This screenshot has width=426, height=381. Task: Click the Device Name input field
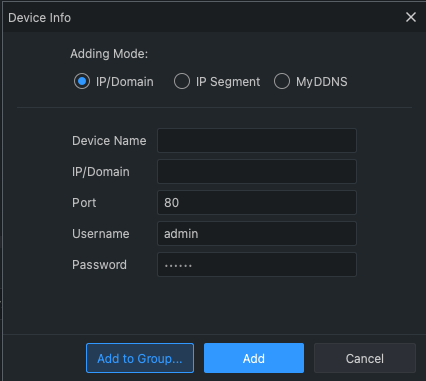(257, 141)
